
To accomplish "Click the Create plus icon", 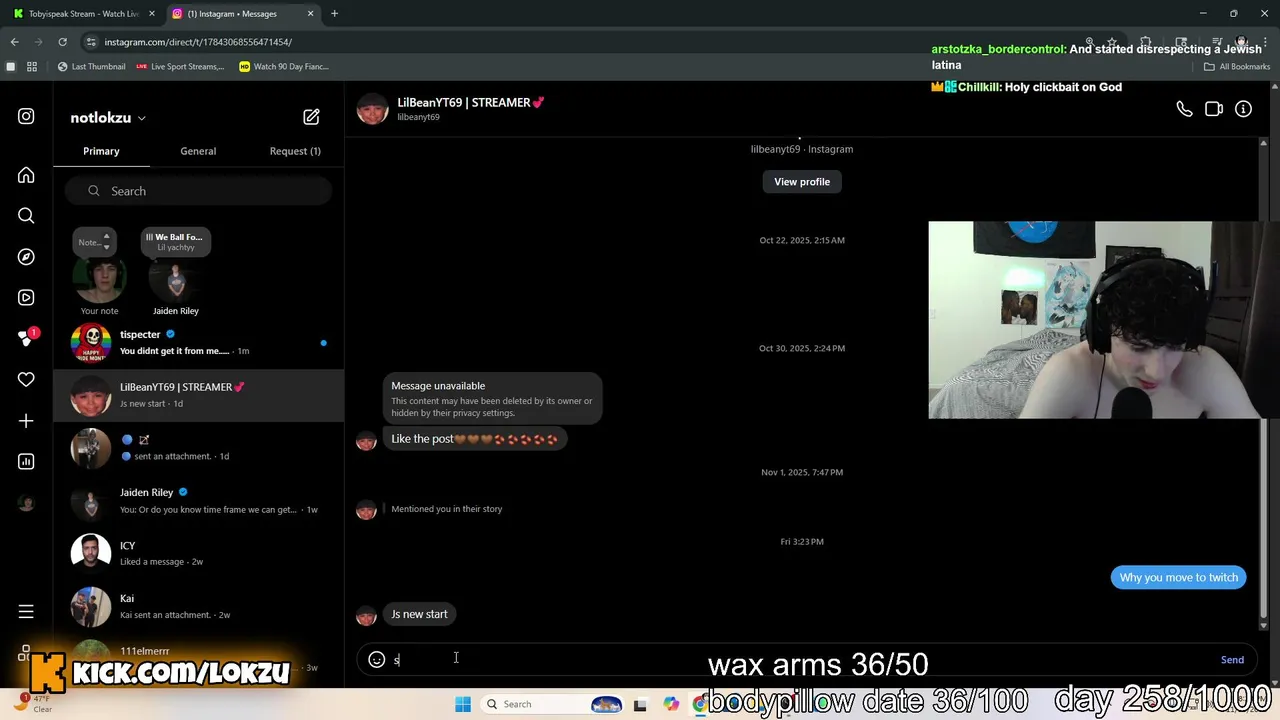I will pyautogui.click(x=26, y=421).
